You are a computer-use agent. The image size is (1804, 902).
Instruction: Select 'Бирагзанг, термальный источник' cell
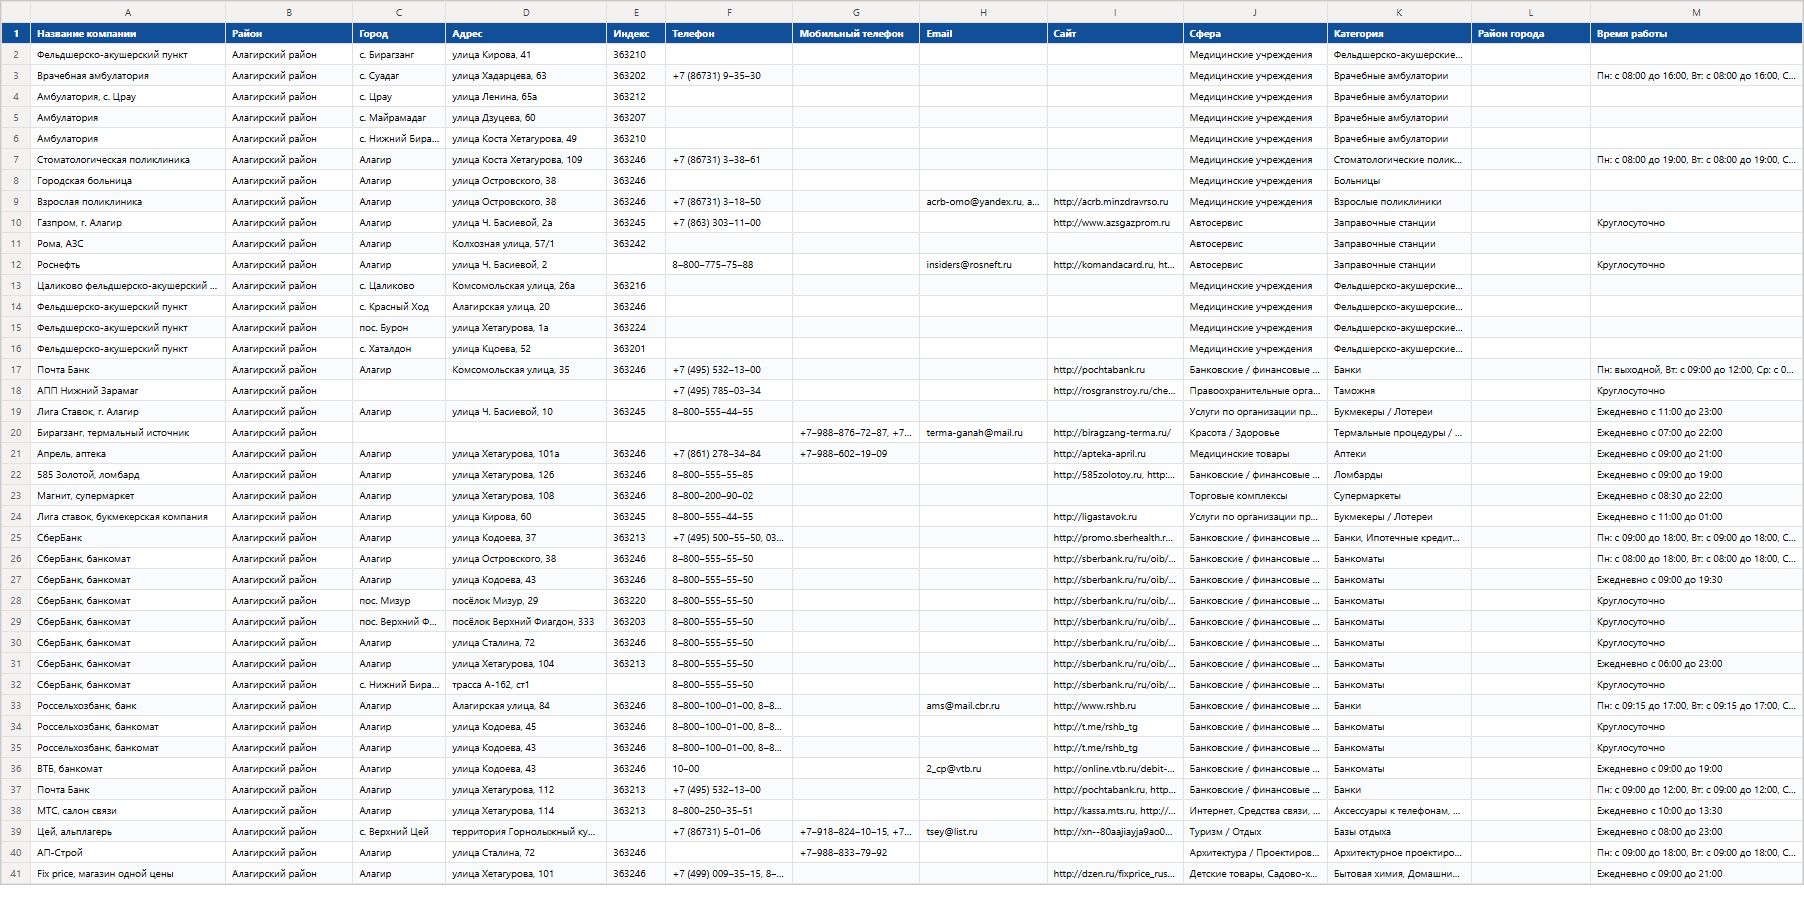click(x=128, y=433)
